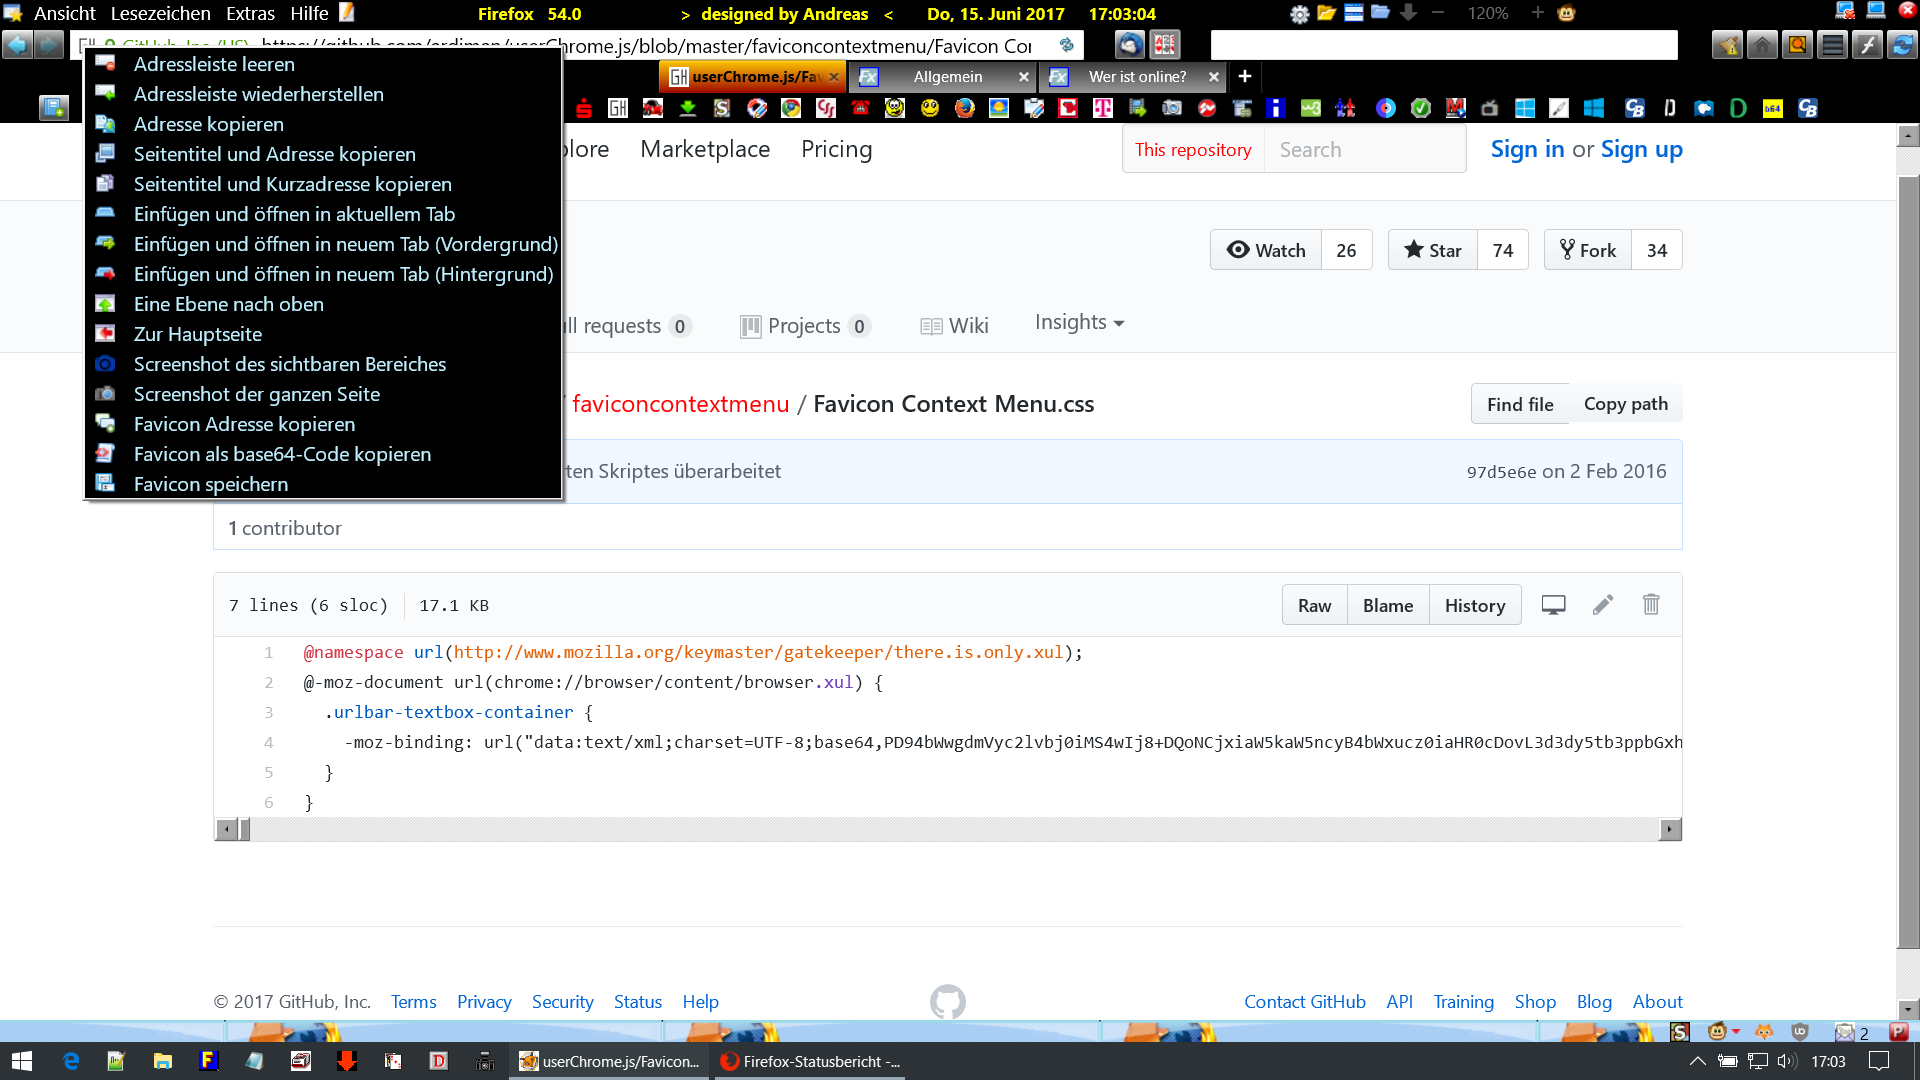Click the settings gear icon in menu bar
This screenshot has width=1920, height=1080.
coord(1299,13)
